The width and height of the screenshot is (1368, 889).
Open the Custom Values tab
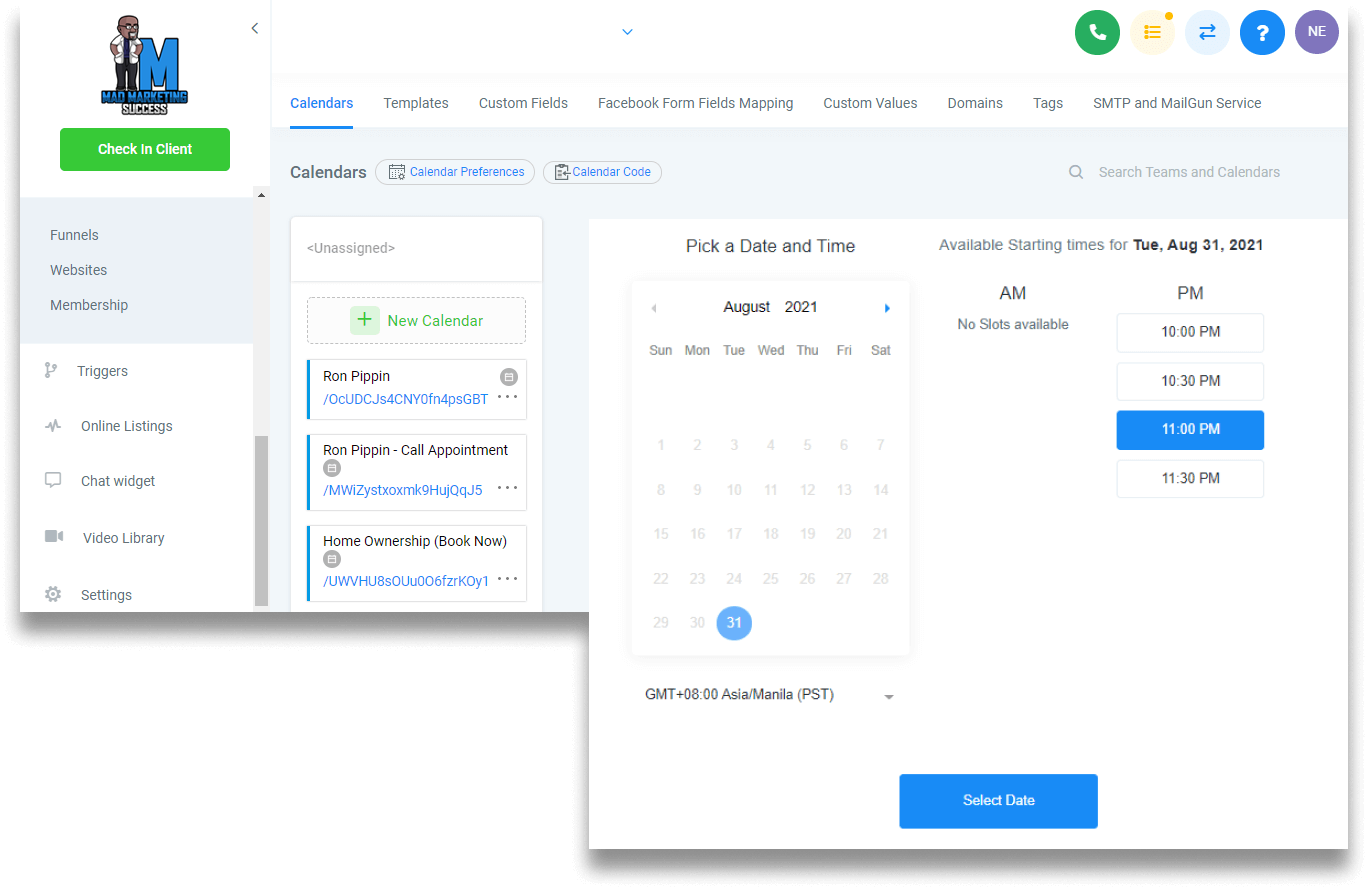[870, 103]
